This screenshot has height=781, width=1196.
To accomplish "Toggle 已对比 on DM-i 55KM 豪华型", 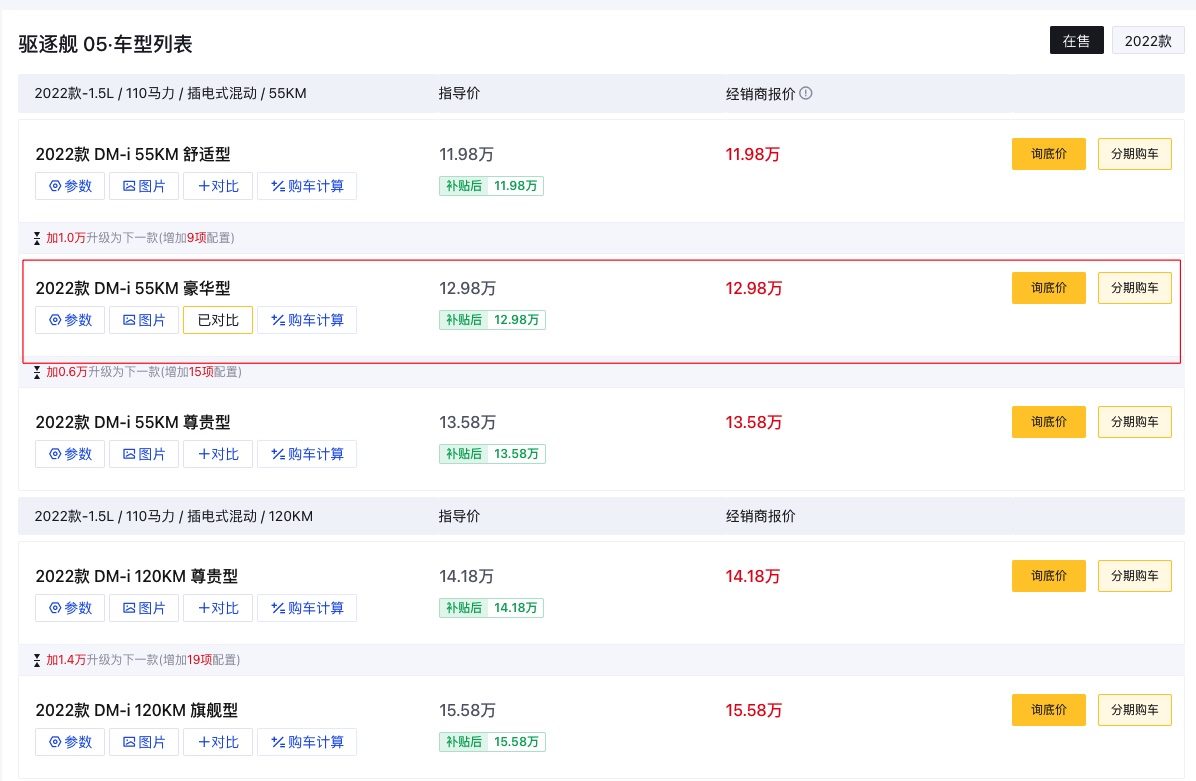I will 218,320.
